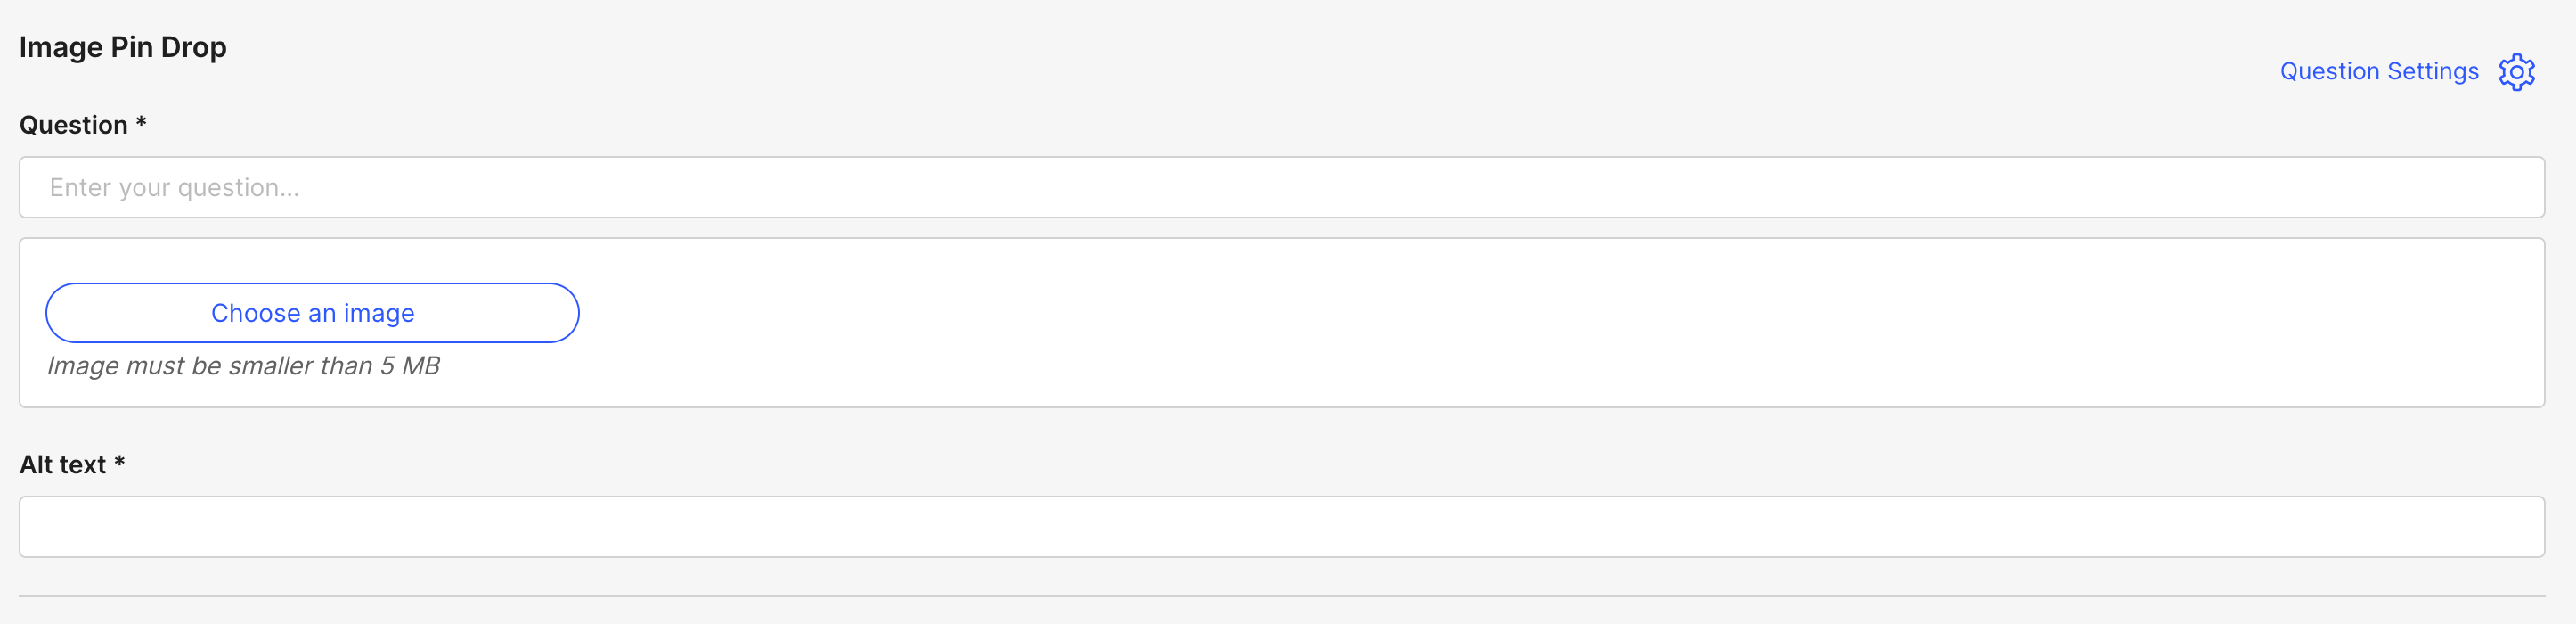The height and width of the screenshot is (624, 2576).
Task: Select the blue Question Settings text
Action: pos(2378,71)
